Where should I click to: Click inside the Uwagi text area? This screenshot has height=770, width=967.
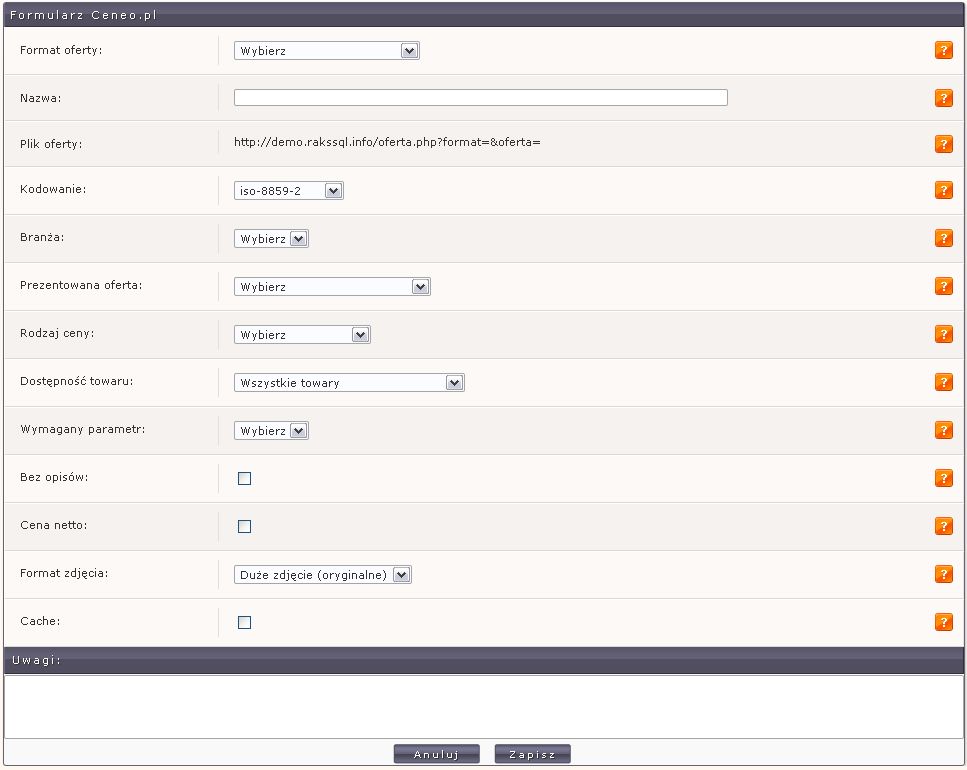(x=483, y=706)
